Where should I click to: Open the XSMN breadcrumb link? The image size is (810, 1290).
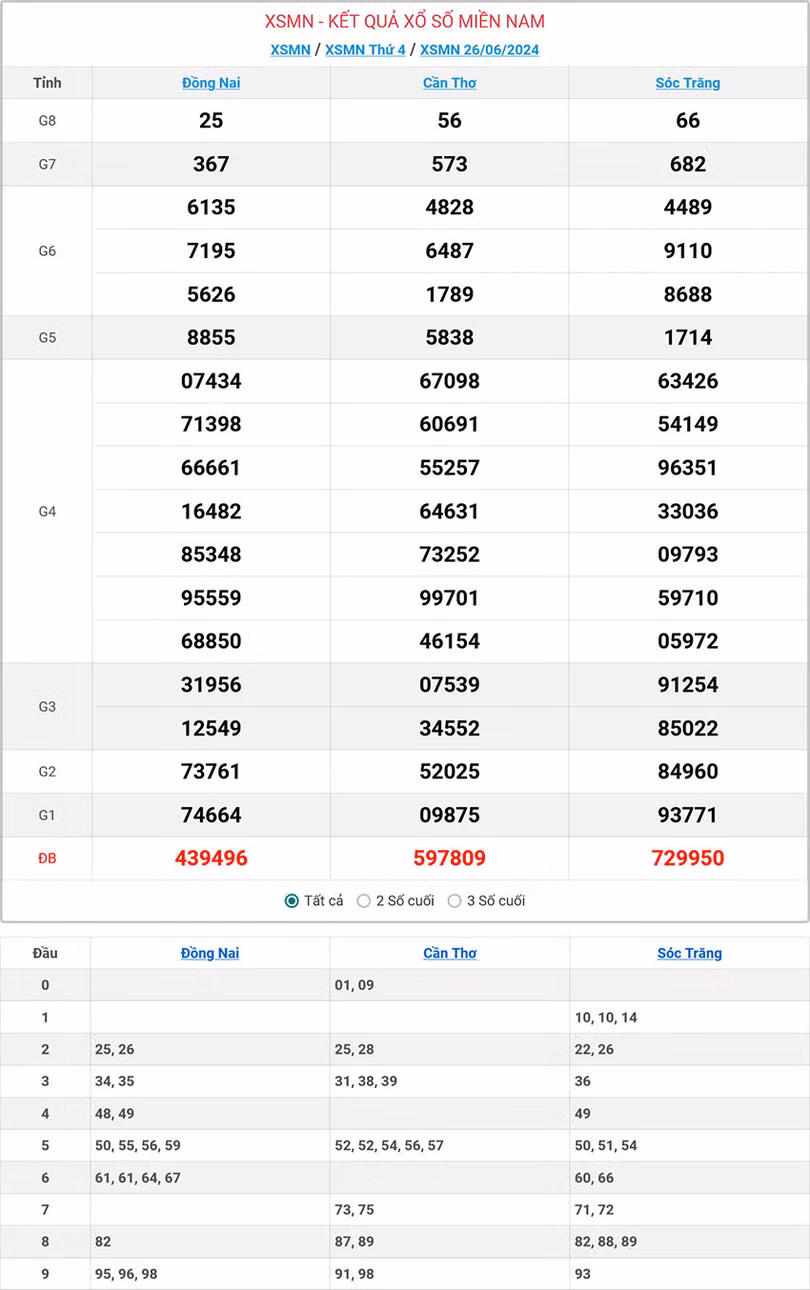[x=290, y=50]
